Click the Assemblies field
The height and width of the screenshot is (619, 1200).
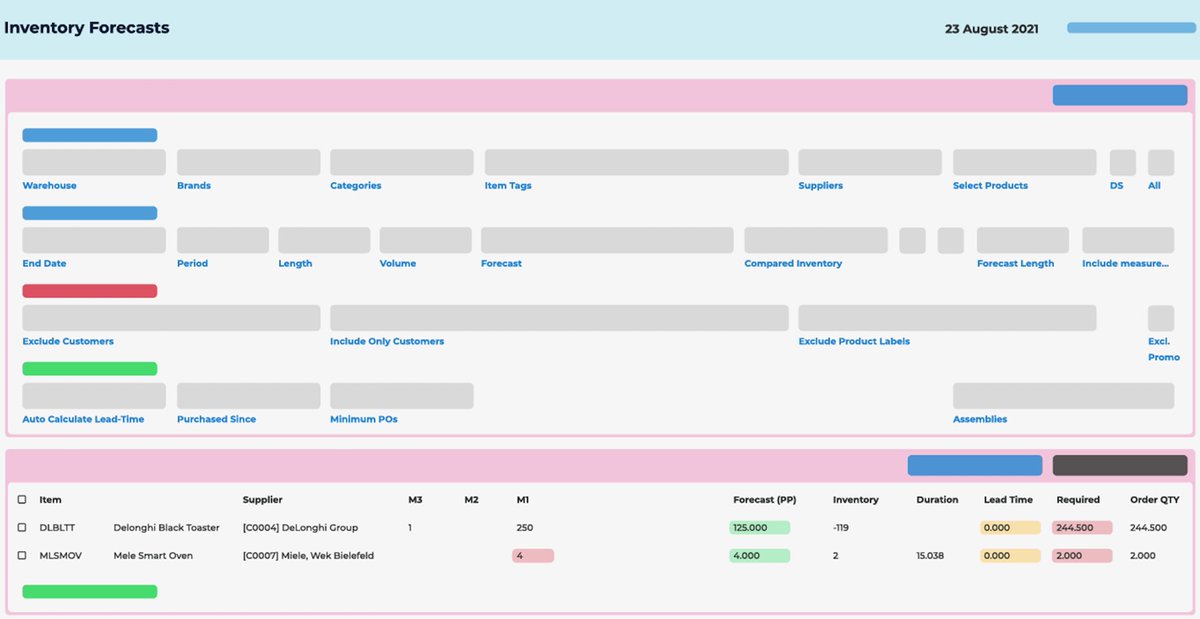[1063, 396]
